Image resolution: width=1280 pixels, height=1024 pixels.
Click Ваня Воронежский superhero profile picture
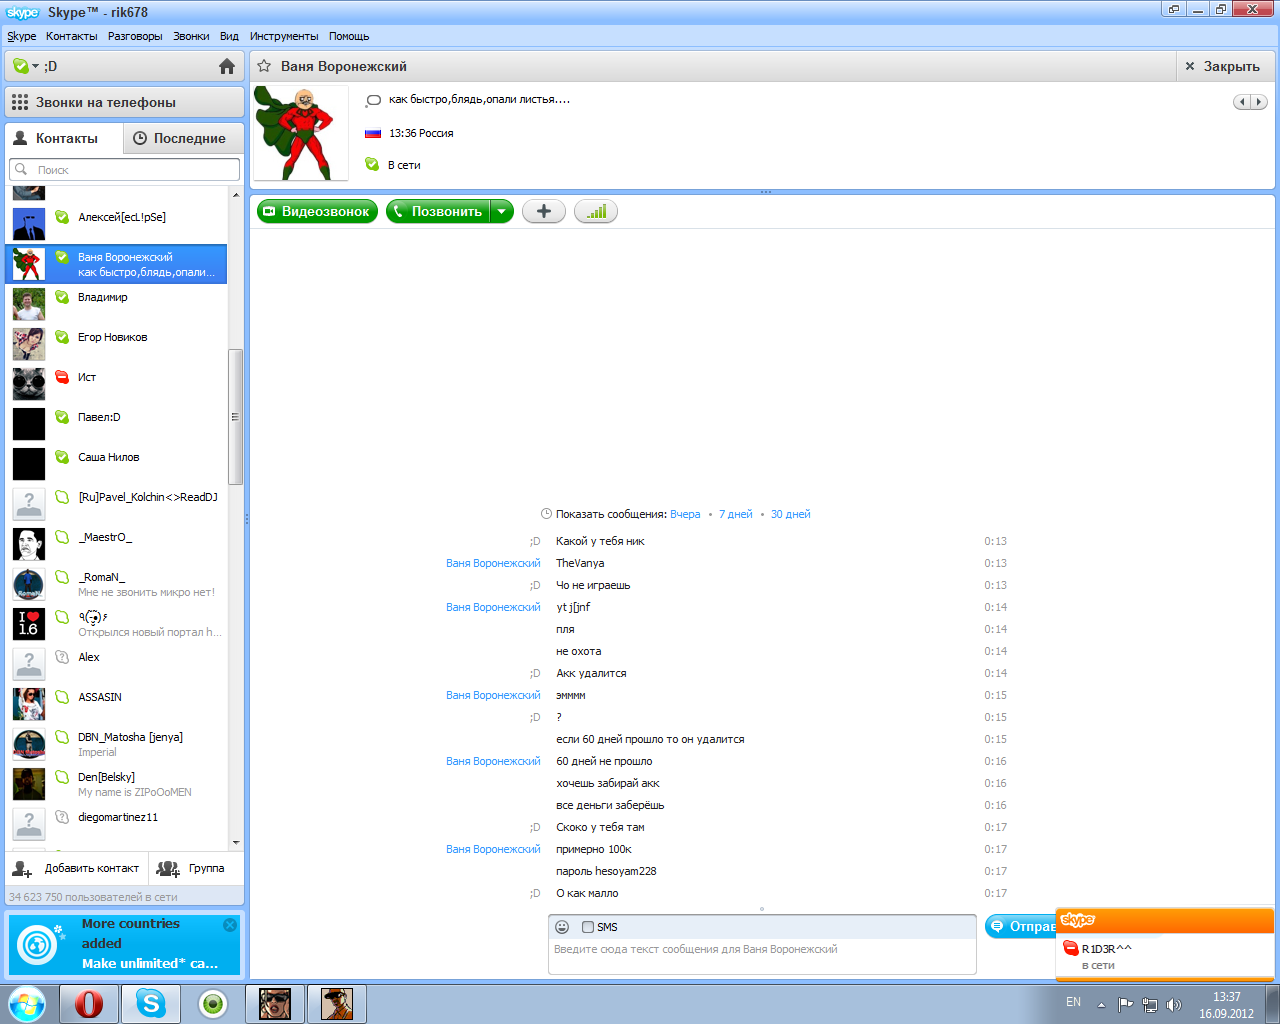click(300, 133)
